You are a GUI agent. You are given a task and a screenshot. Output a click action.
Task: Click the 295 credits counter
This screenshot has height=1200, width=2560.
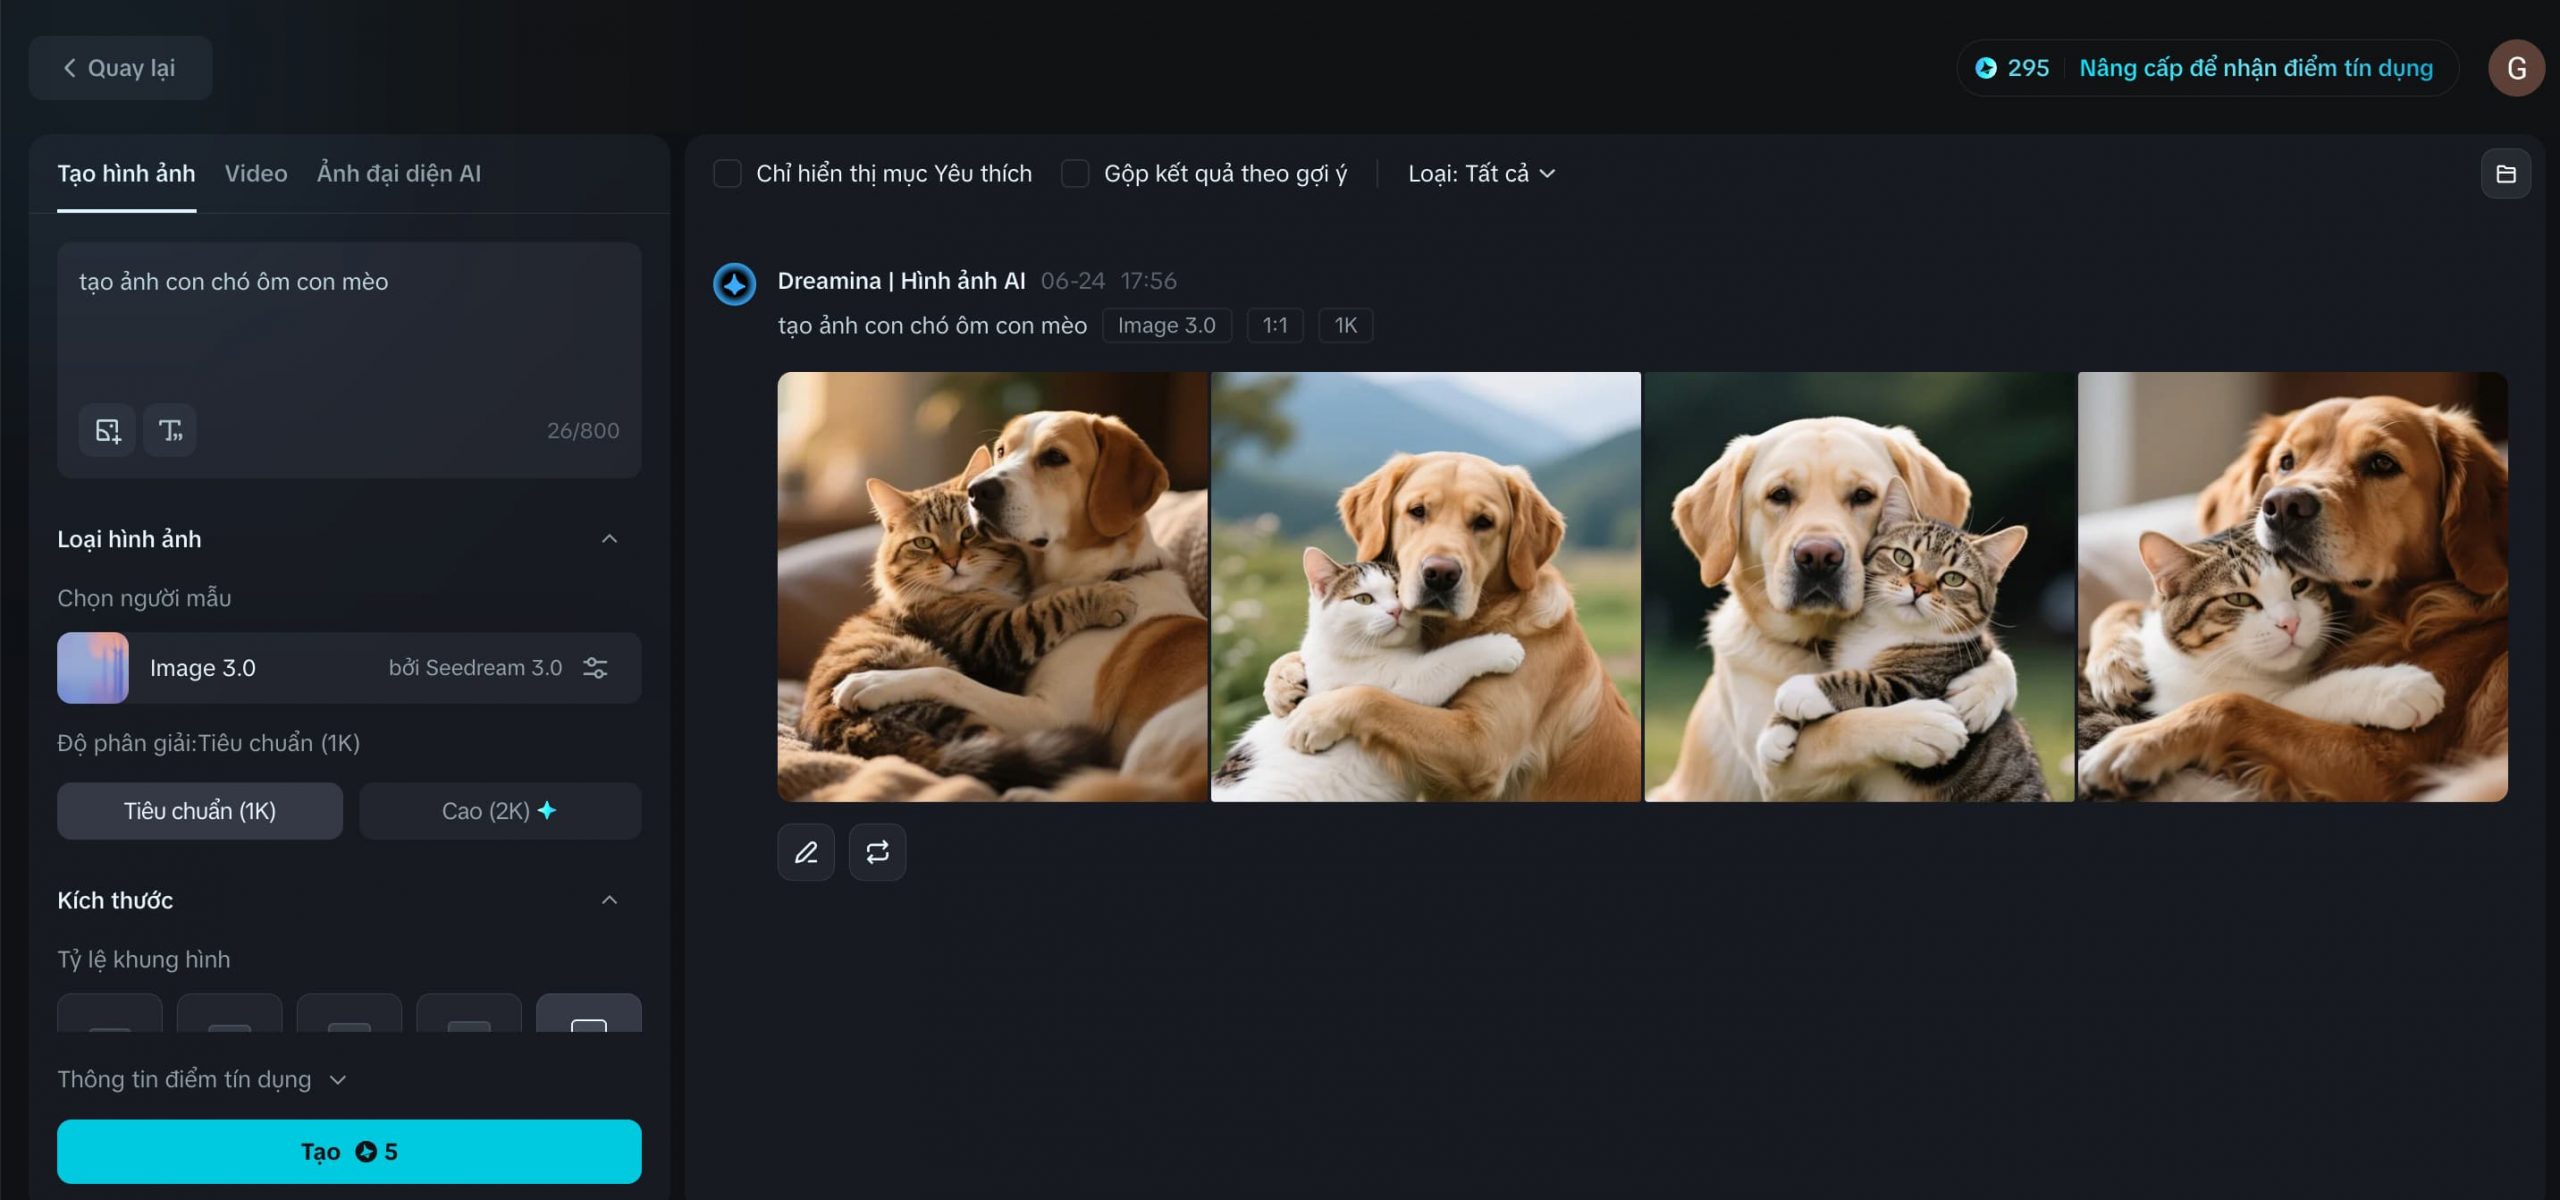(x=2013, y=68)
